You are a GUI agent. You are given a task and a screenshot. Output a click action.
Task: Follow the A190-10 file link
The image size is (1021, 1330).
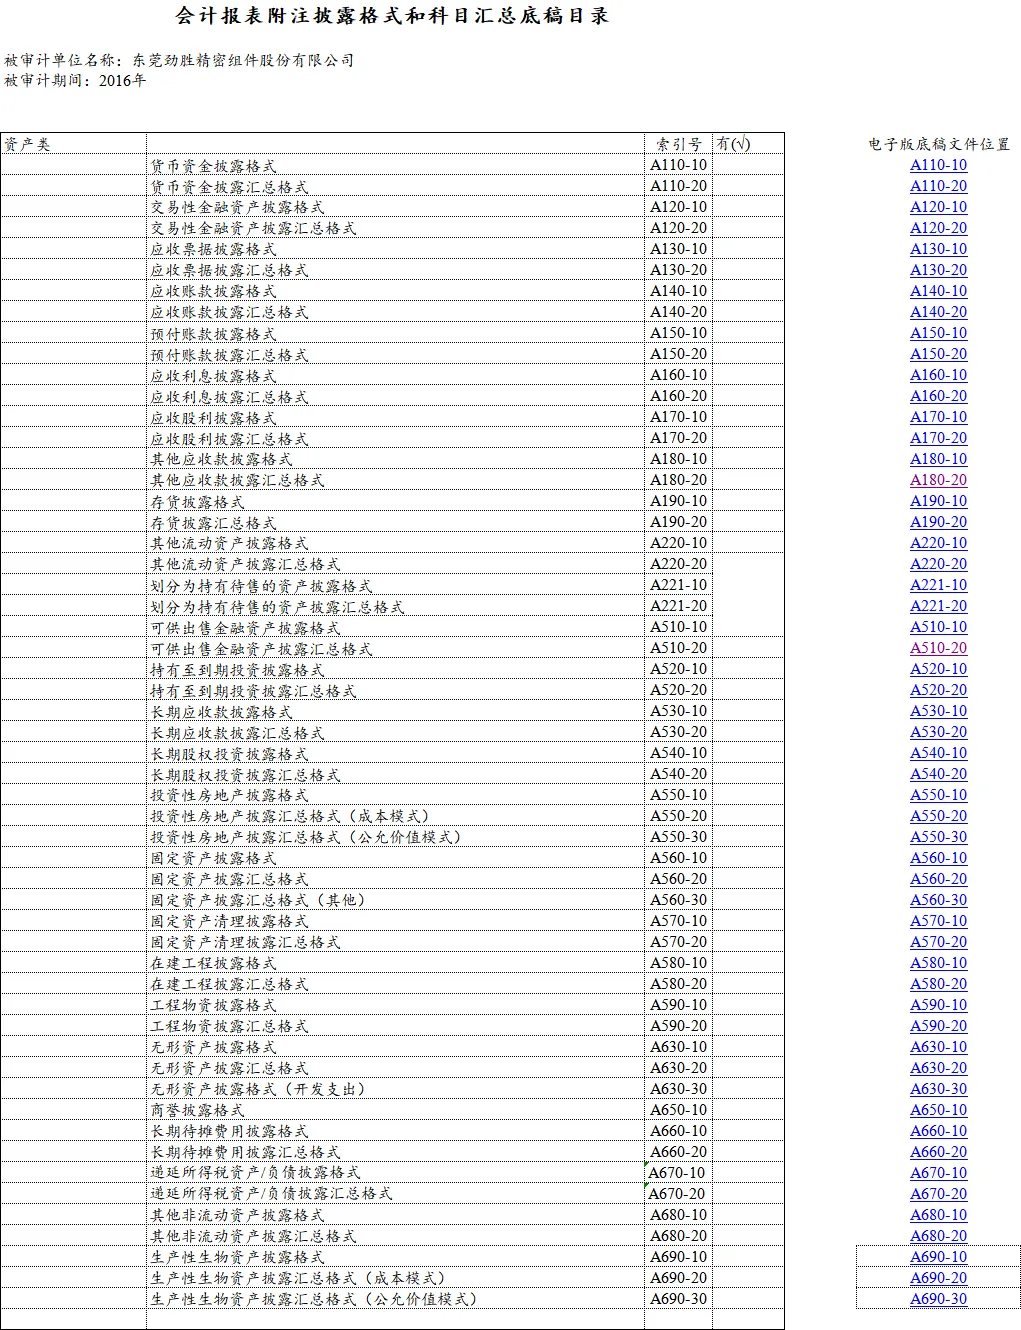click(x=938, y=501)
